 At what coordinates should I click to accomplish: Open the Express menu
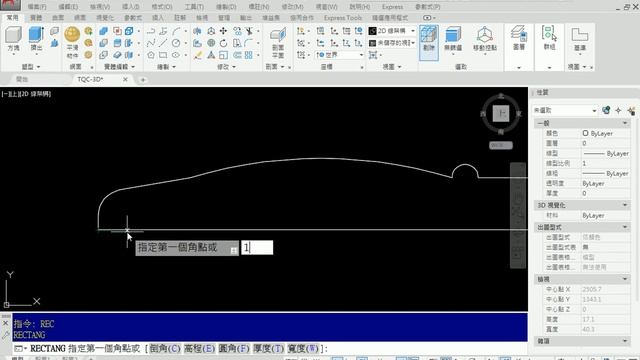coord(392,7)
